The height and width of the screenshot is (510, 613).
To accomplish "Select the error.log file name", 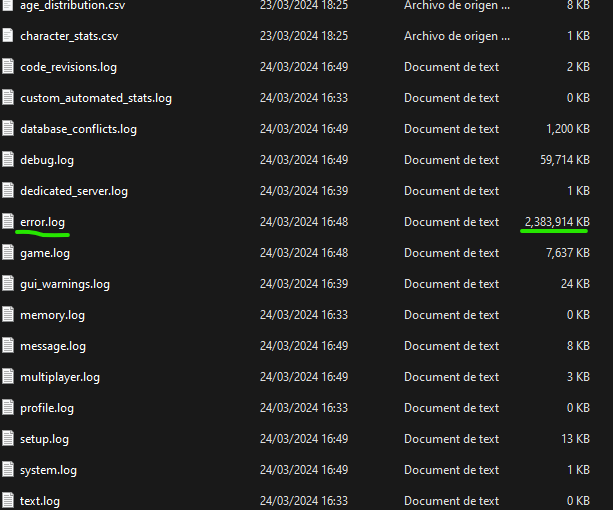I will (43, 222).
